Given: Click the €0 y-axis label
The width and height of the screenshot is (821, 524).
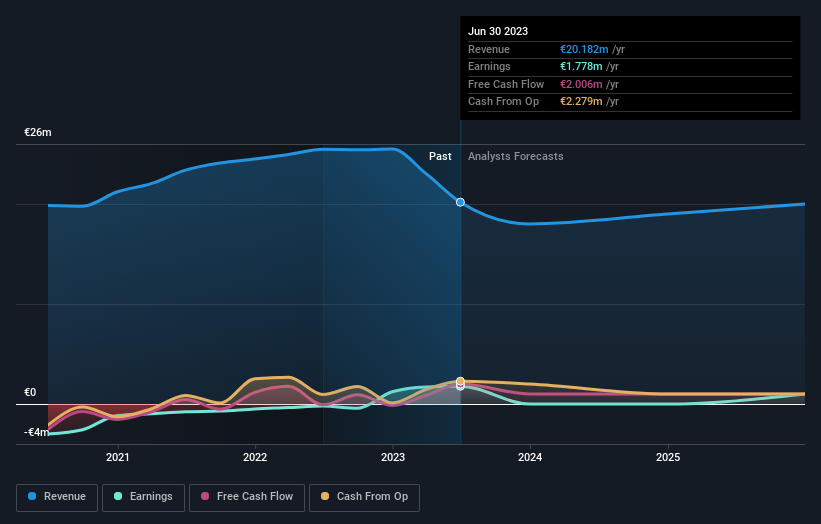Looking at the screenshot, I should click(x=30, y=393).
